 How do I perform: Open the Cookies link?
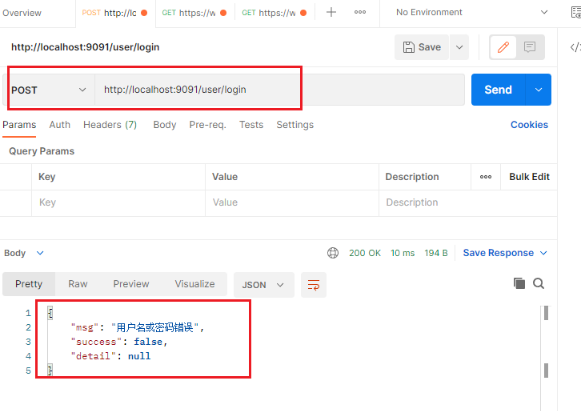point(529,125)
